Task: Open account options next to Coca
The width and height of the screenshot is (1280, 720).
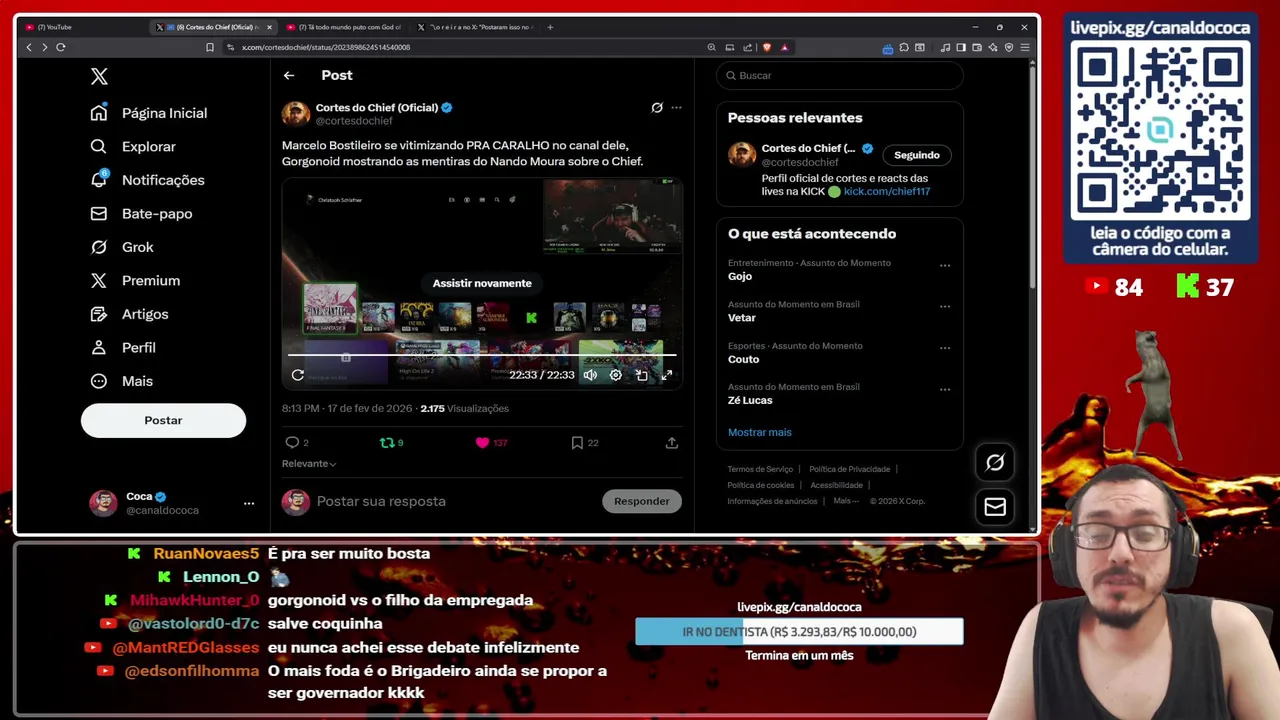Action: [x=249, y=503]
